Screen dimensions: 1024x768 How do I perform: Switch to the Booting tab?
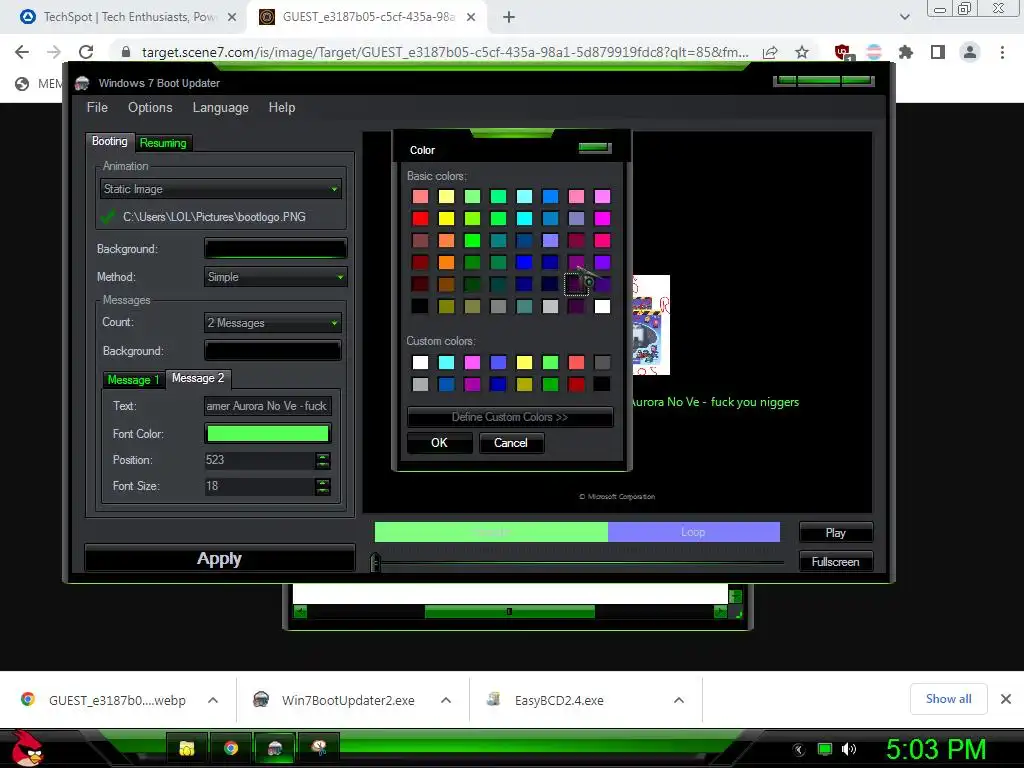coord(110,142)
